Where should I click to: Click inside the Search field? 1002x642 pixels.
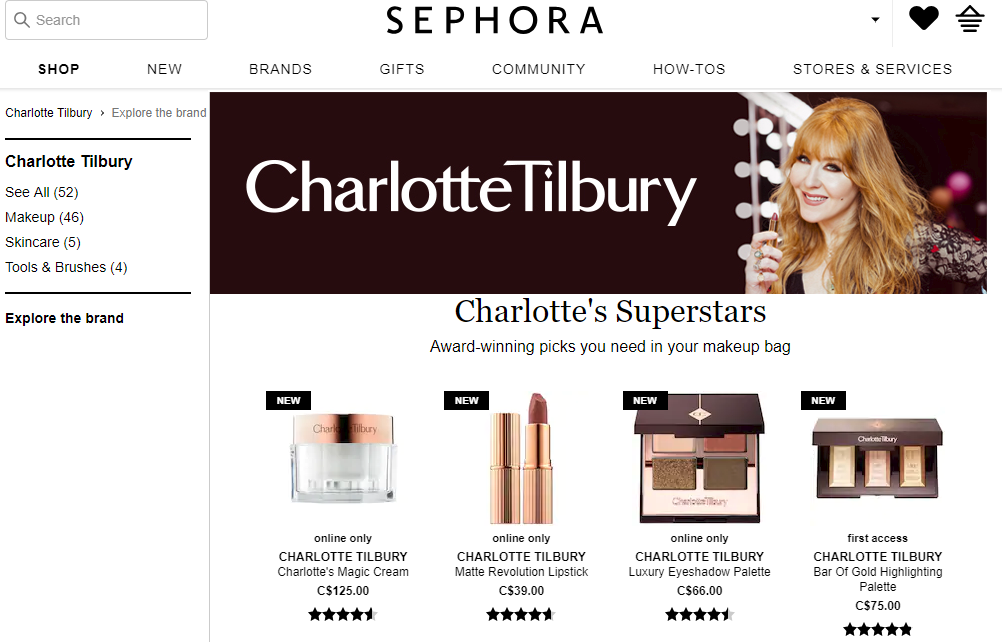107,20
